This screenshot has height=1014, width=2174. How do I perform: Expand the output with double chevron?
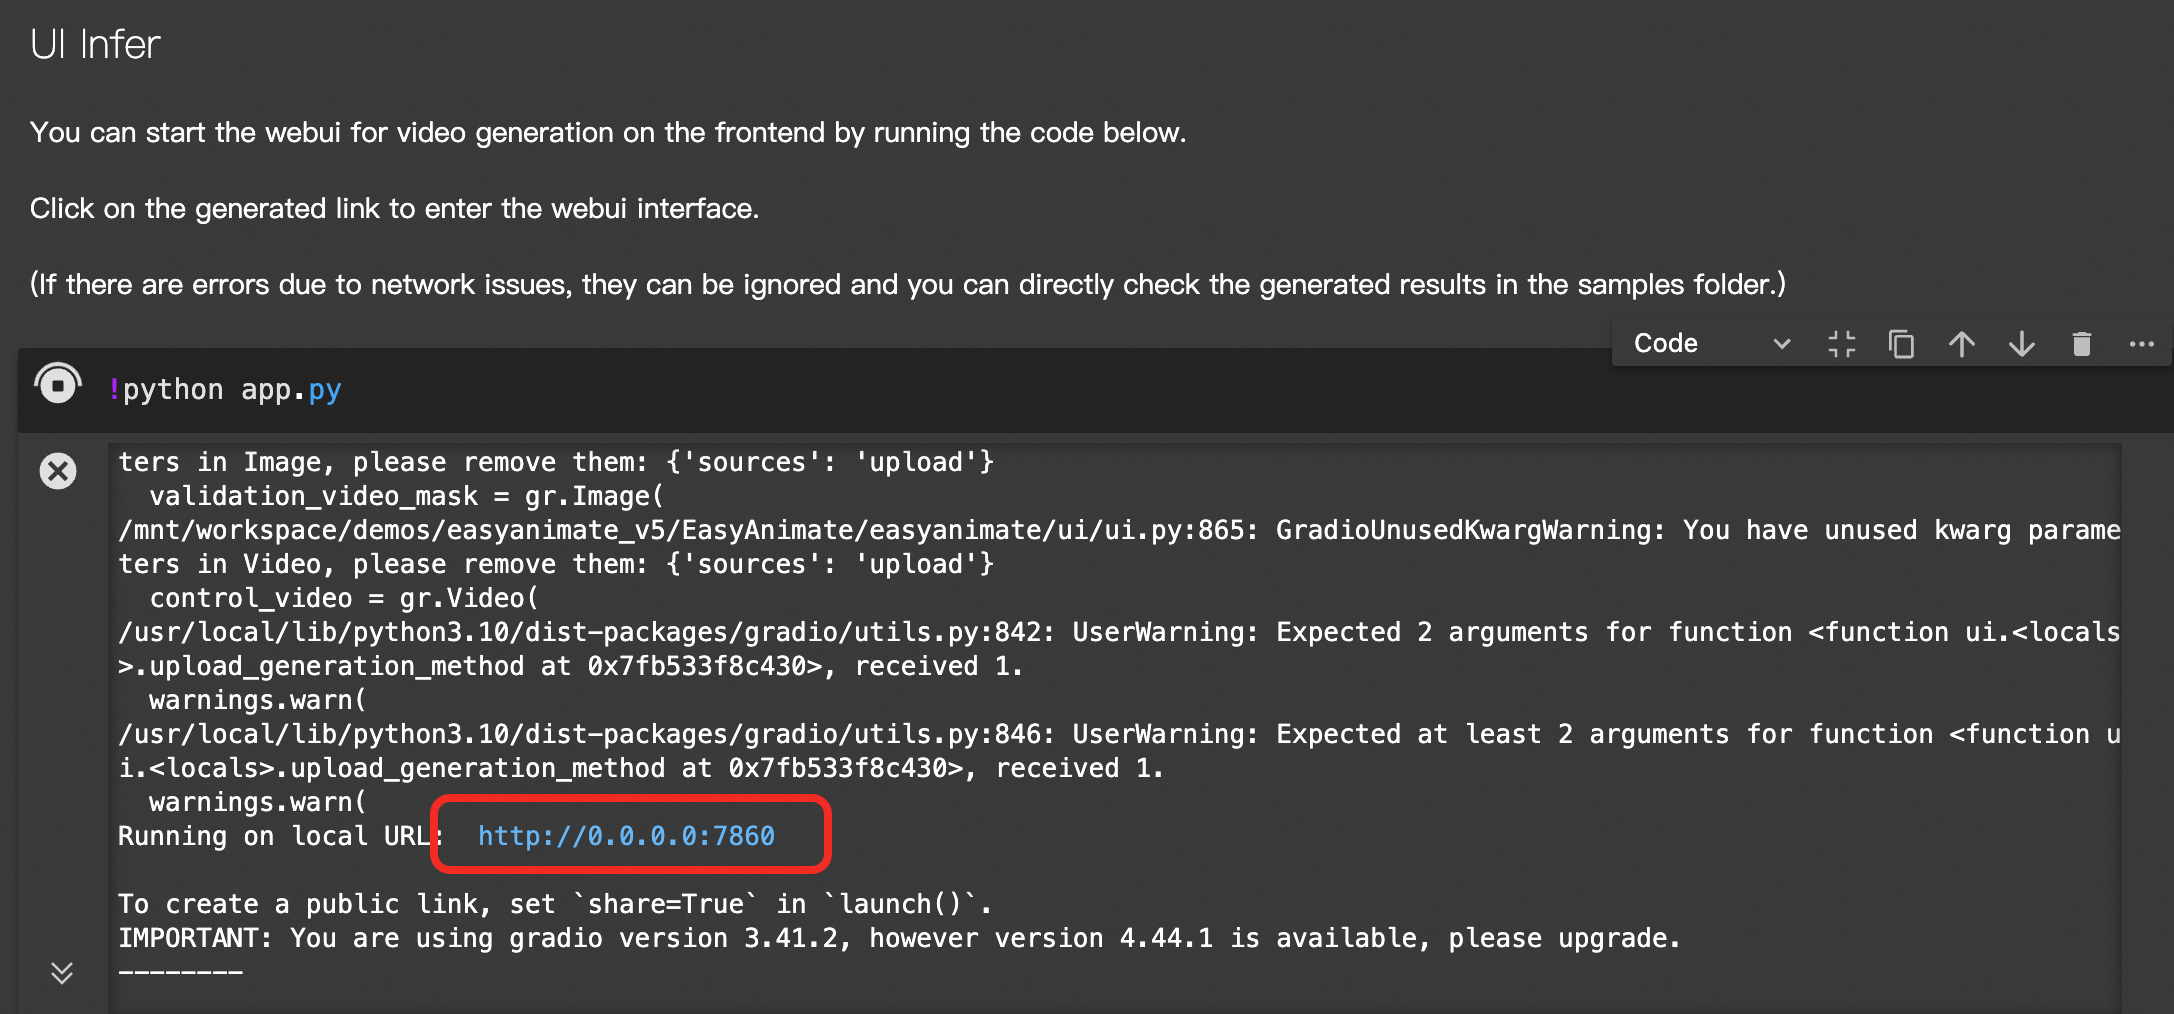tap(61, 972)
